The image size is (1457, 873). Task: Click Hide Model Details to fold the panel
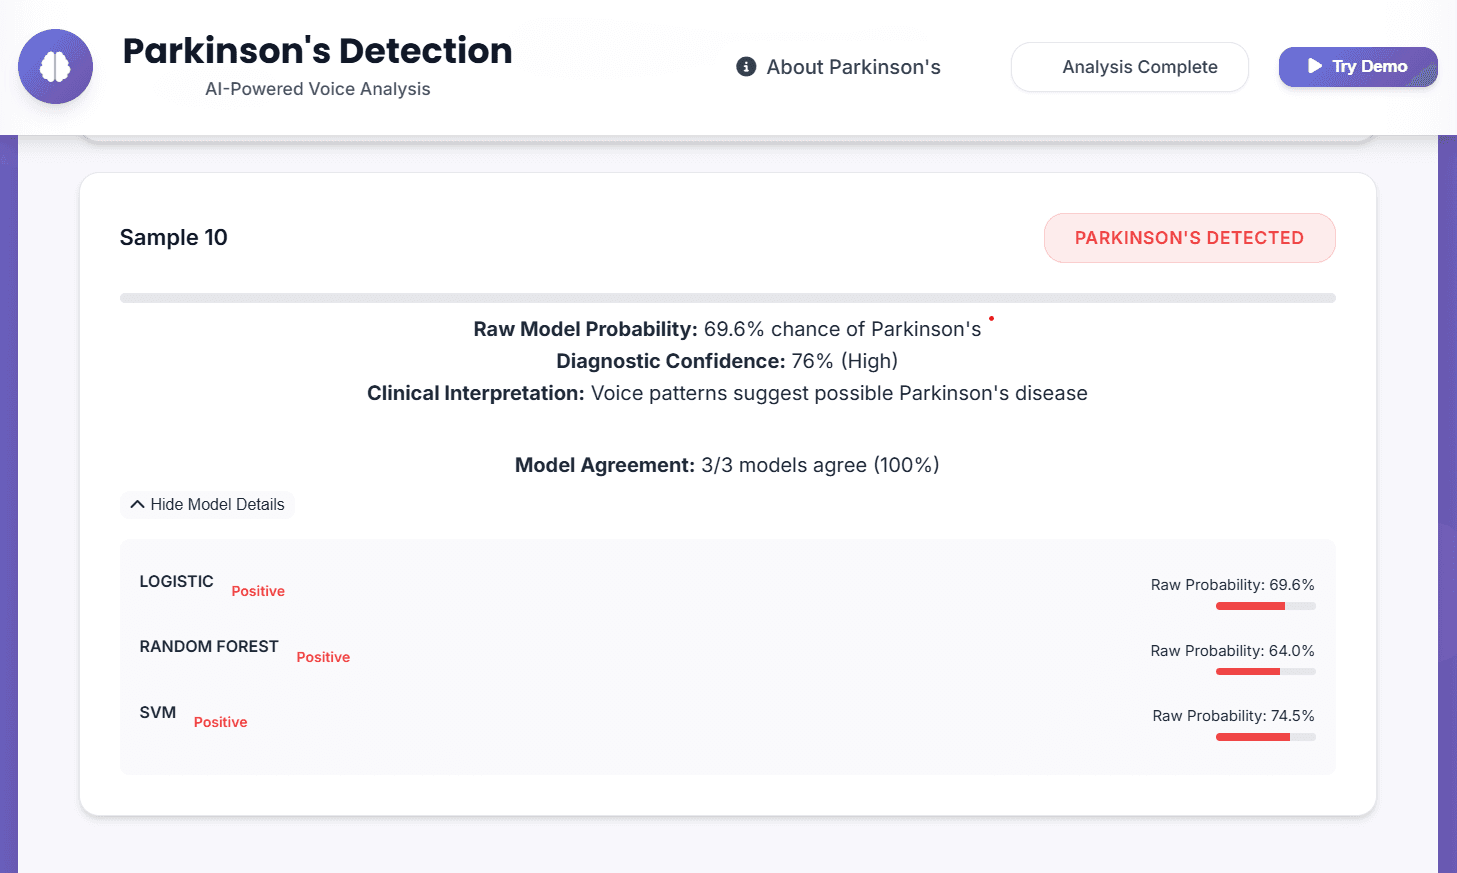pos(207,504)
